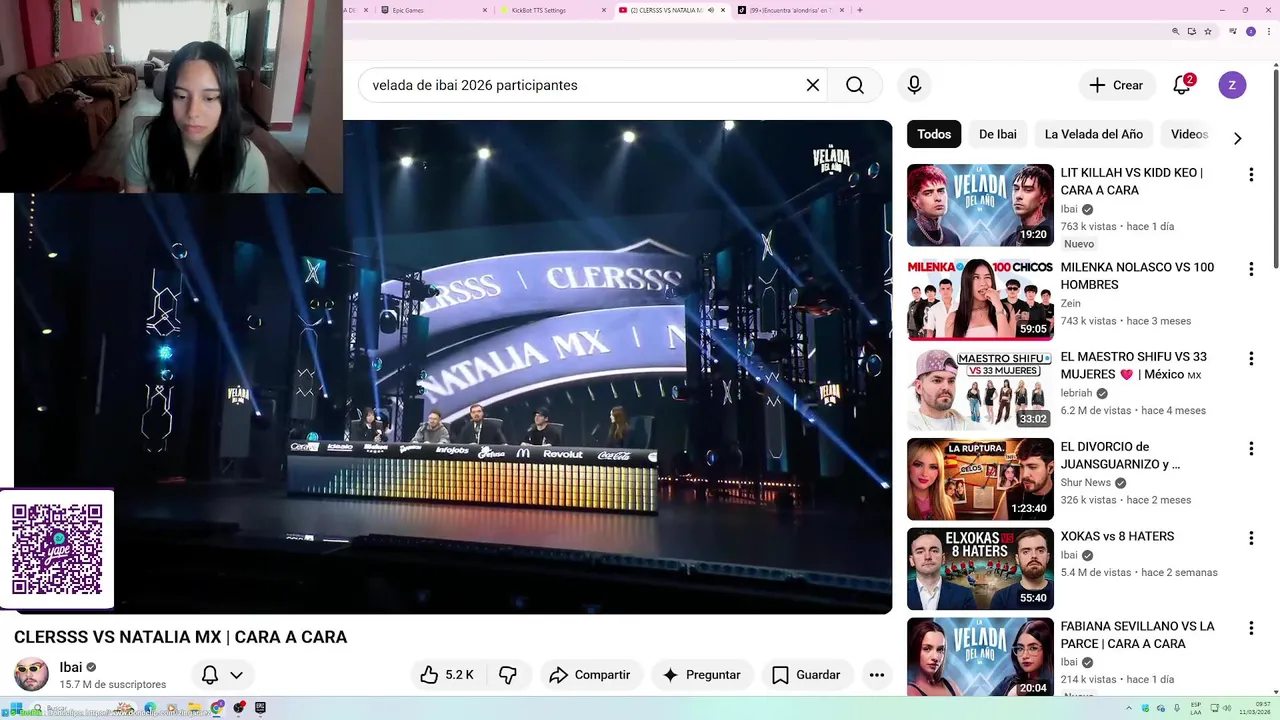The height and width of the screenshot is (720, 1280).
Task: Click Compartir to share video
Action: pyautogui.click(x=590, y=675)
